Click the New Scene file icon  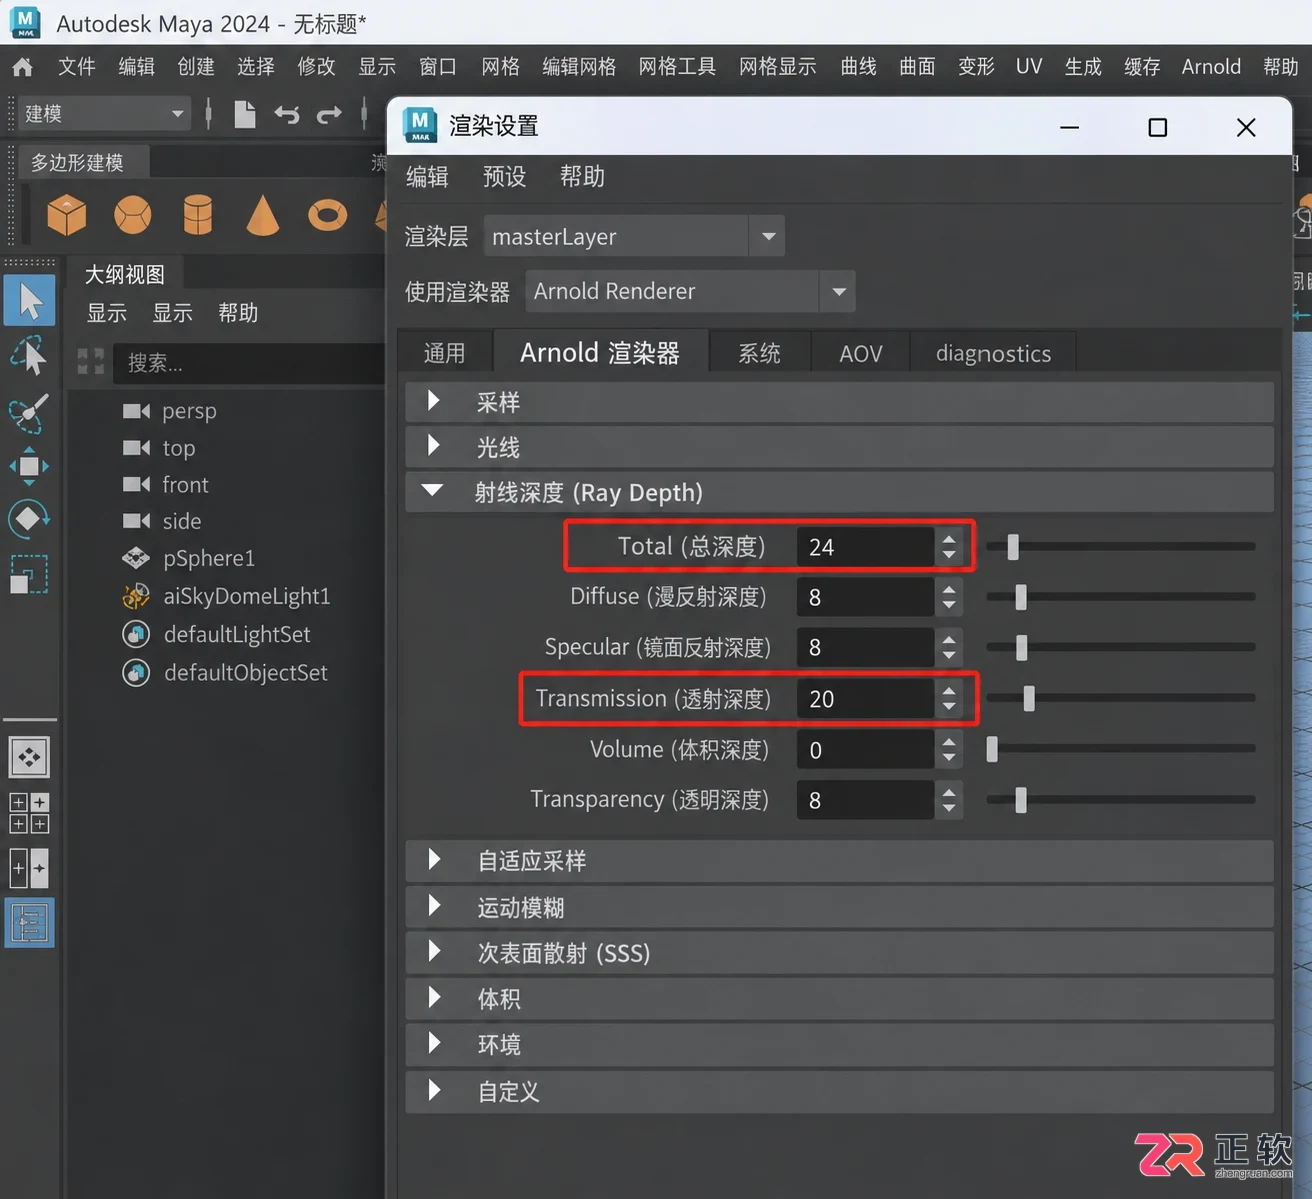244,114
